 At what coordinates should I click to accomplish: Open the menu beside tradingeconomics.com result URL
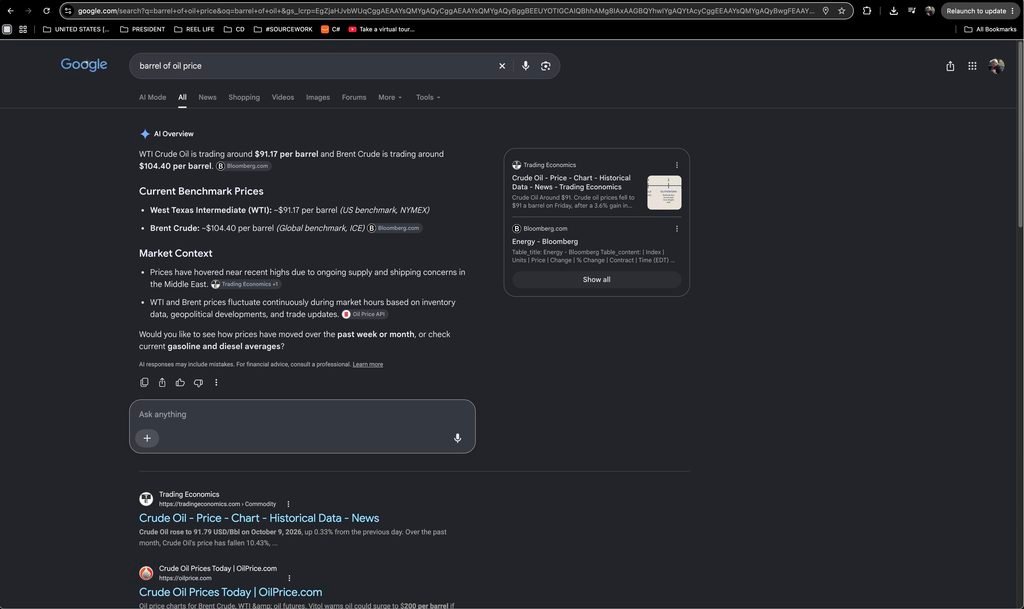pyautogui.click(x=288, y=504)
